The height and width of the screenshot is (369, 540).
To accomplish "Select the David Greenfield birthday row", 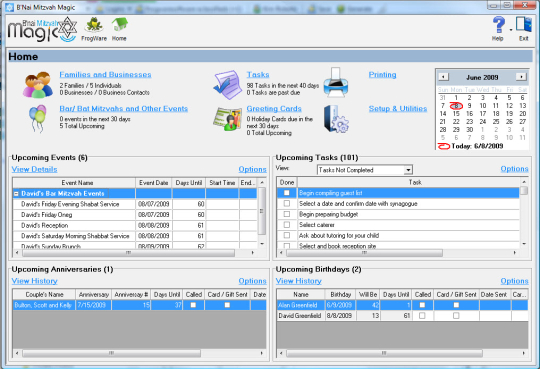I will tap(402, 316).
